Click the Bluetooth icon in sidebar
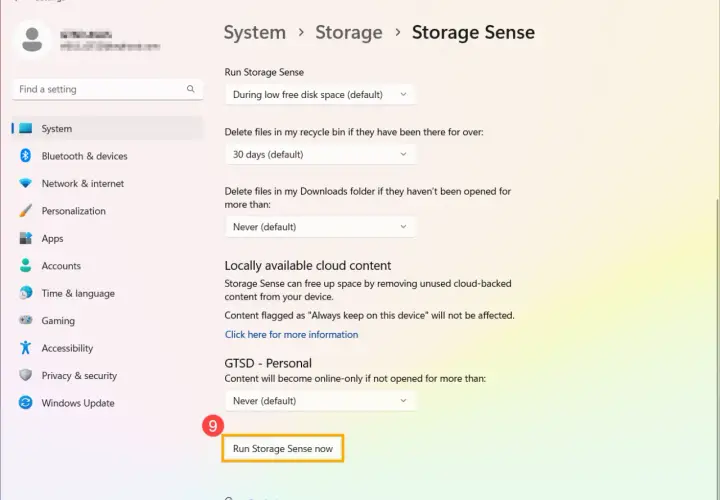This screenshot has height=500, width=720. [26, 156]
